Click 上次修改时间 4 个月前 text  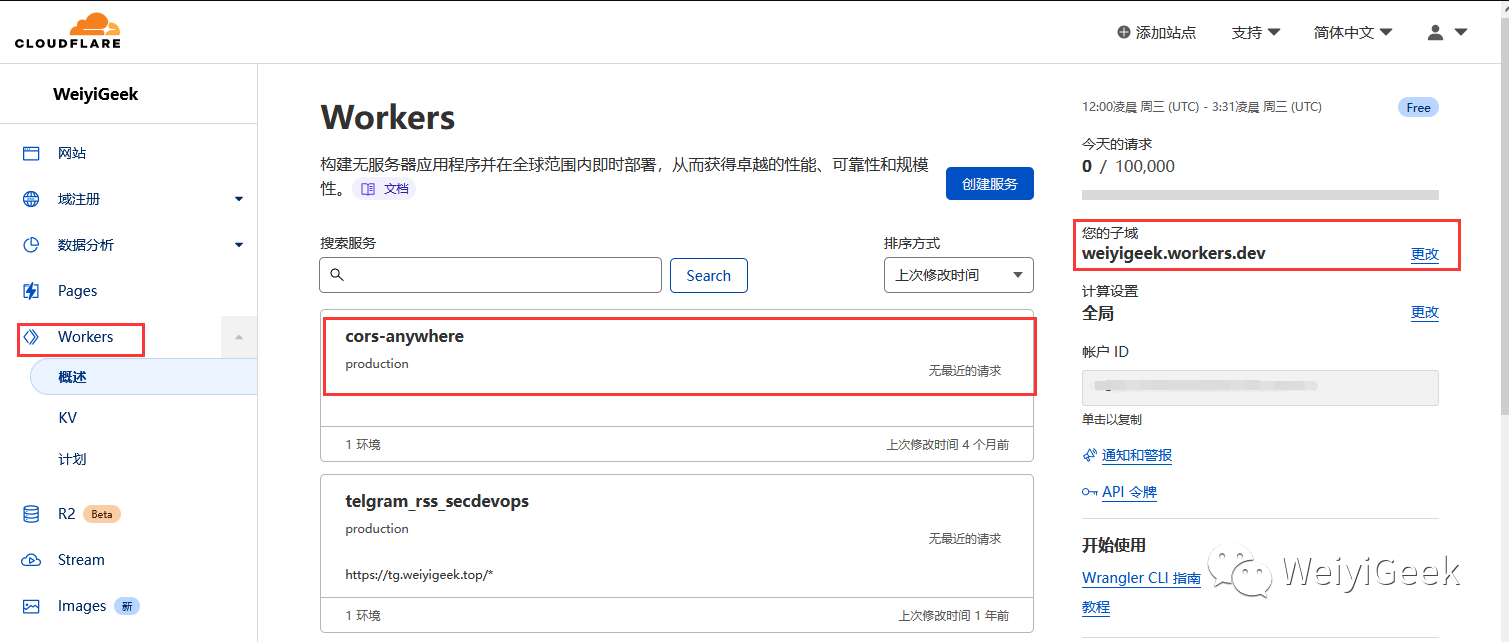(948, 445)
